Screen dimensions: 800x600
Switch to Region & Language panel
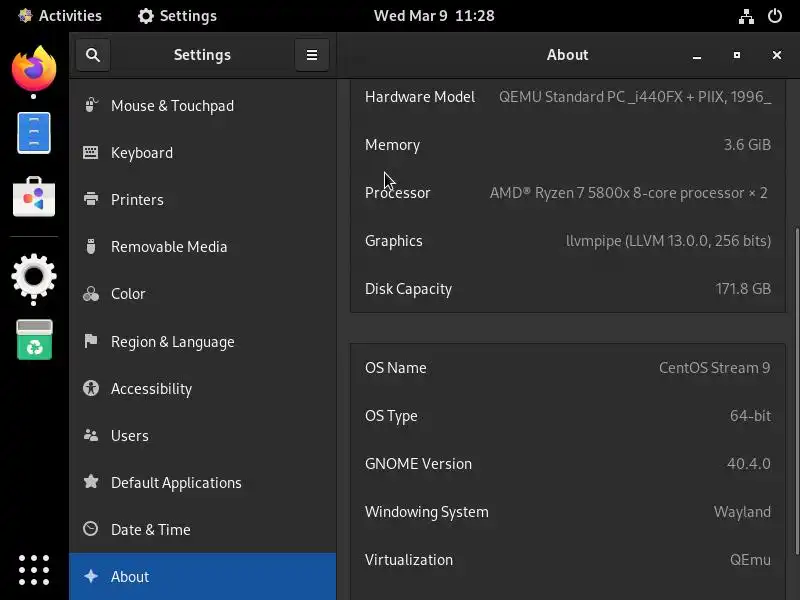point(172,342)
